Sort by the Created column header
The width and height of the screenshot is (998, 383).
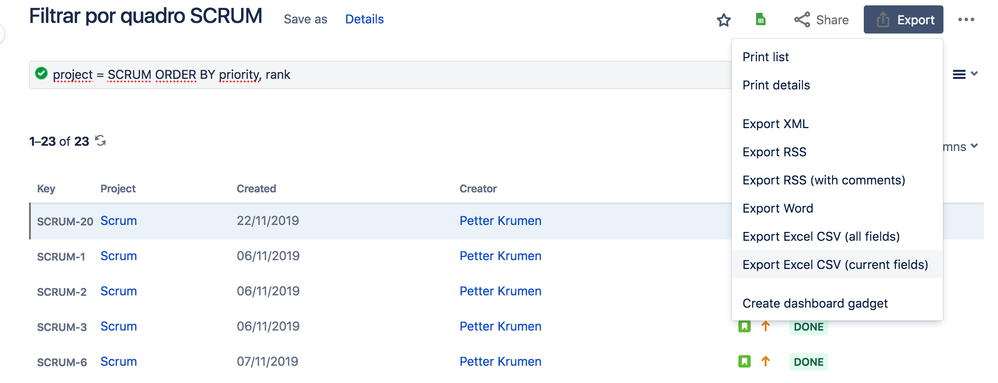click(x=256, y=189)
